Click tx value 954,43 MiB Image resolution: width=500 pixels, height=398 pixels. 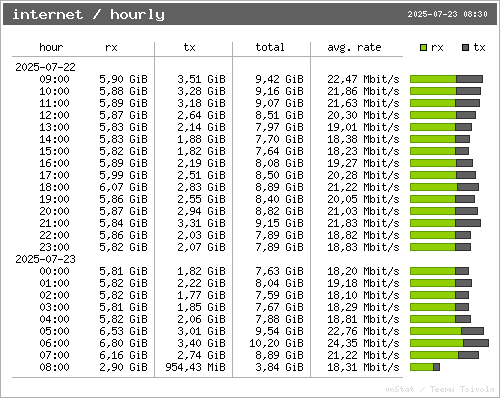pos(195,367)
